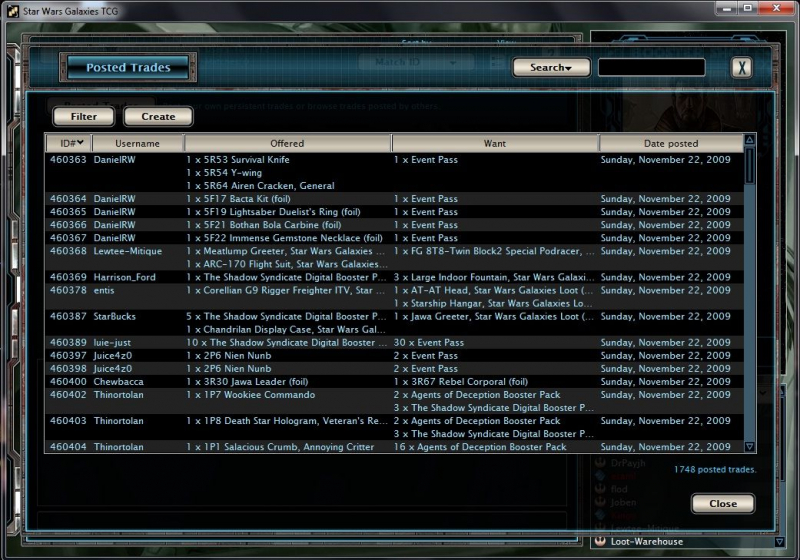Image resolution: width=800 pixels, height=560 pixels.
Task: Select Juice4z0 trade 460398
Action: click(394, 369)
